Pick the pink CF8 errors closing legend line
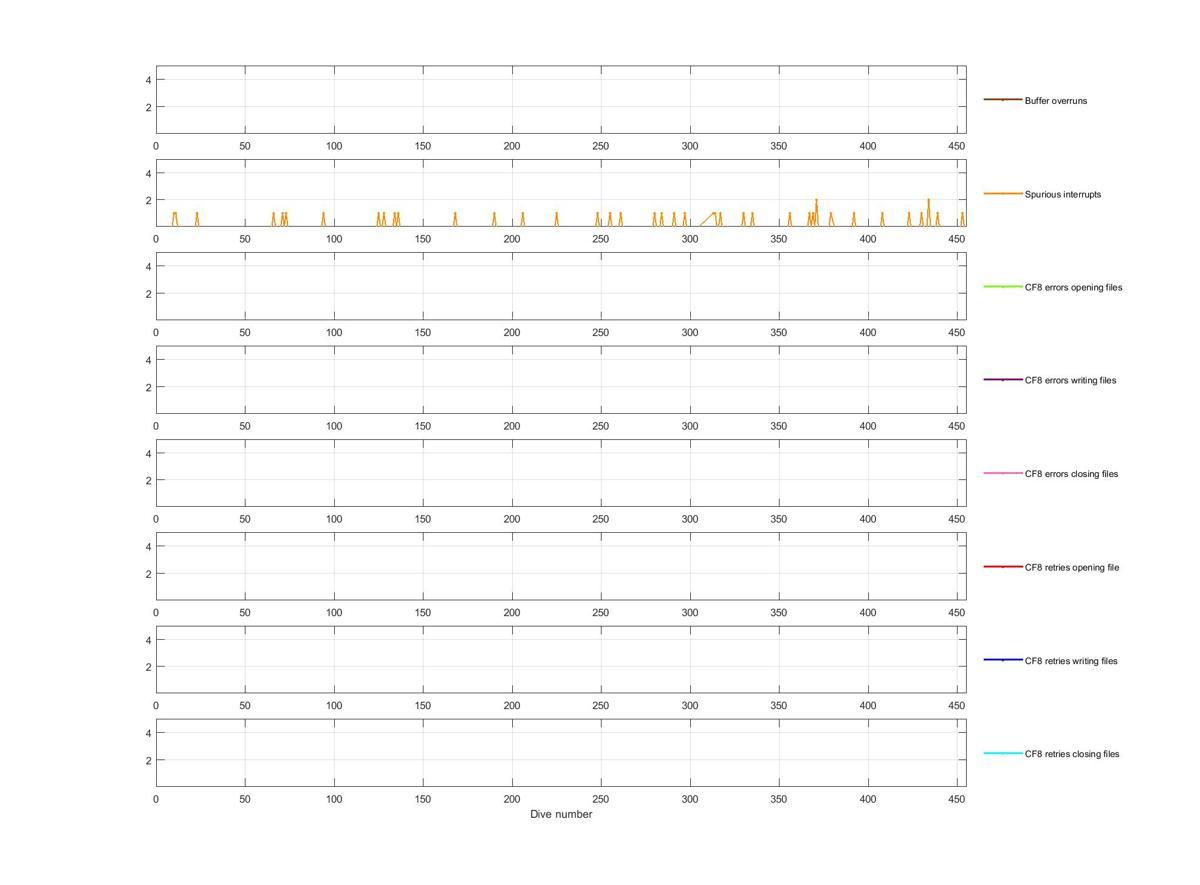The height and width of the screenshot is (885, 1200). point(1003,473)
